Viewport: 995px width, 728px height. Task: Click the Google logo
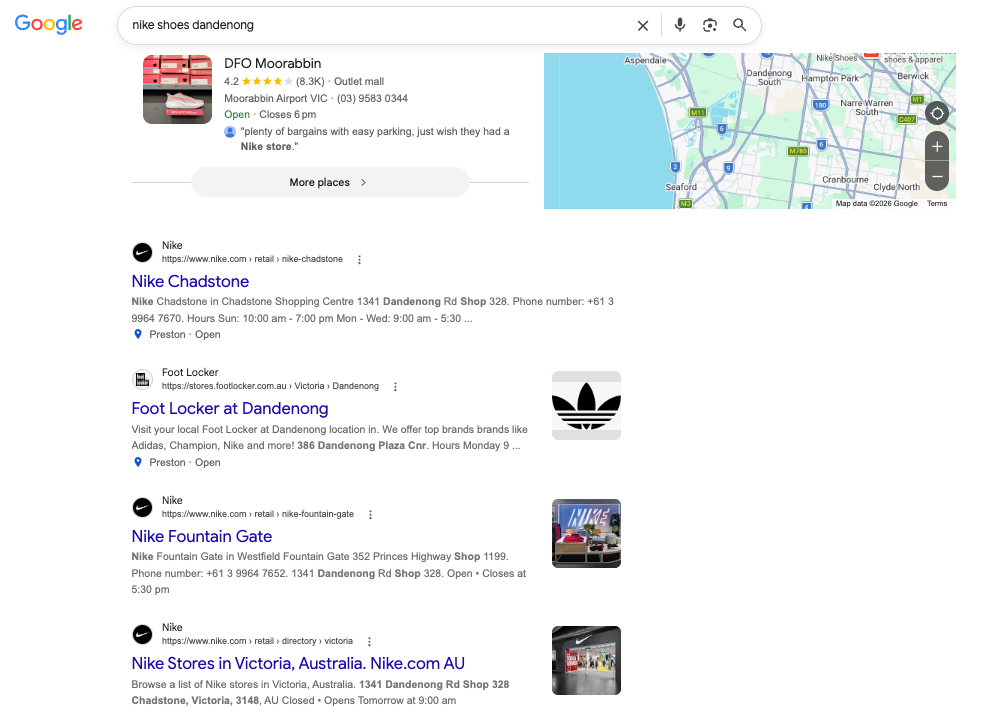click(x=49, y=23)
